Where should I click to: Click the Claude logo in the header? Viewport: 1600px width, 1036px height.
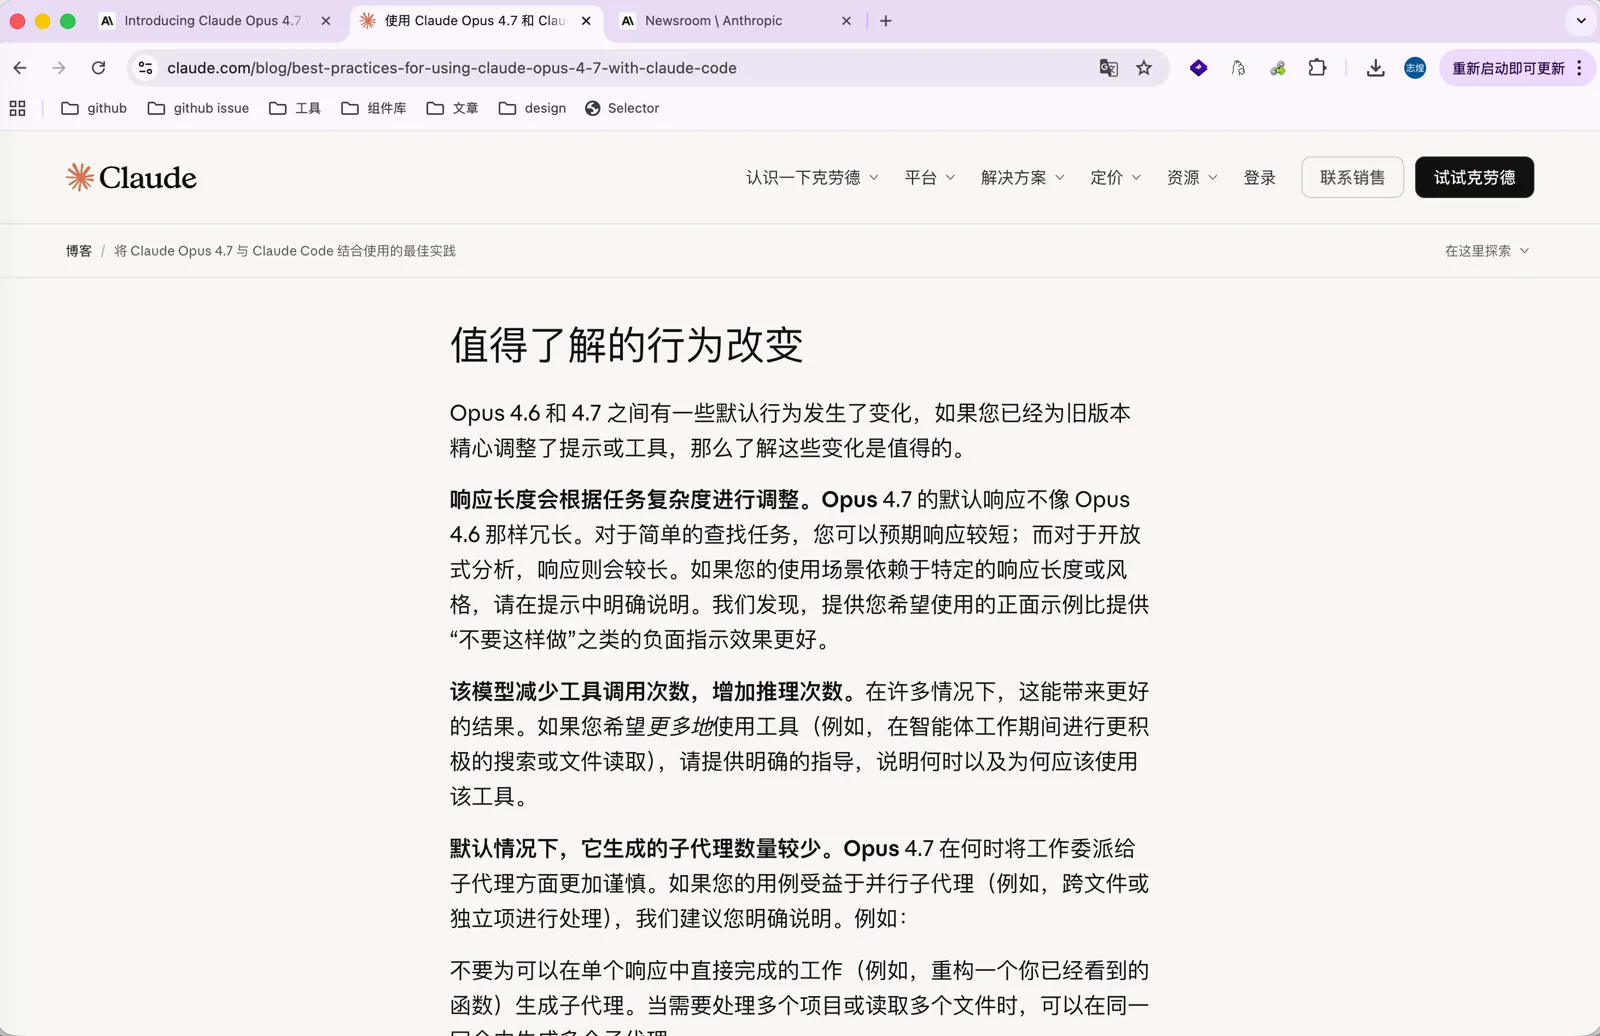(x=131, y=177)
